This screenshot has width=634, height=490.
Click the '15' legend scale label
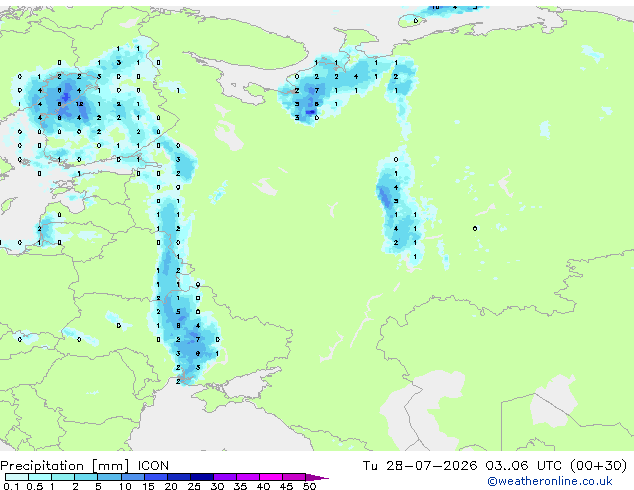148,486
